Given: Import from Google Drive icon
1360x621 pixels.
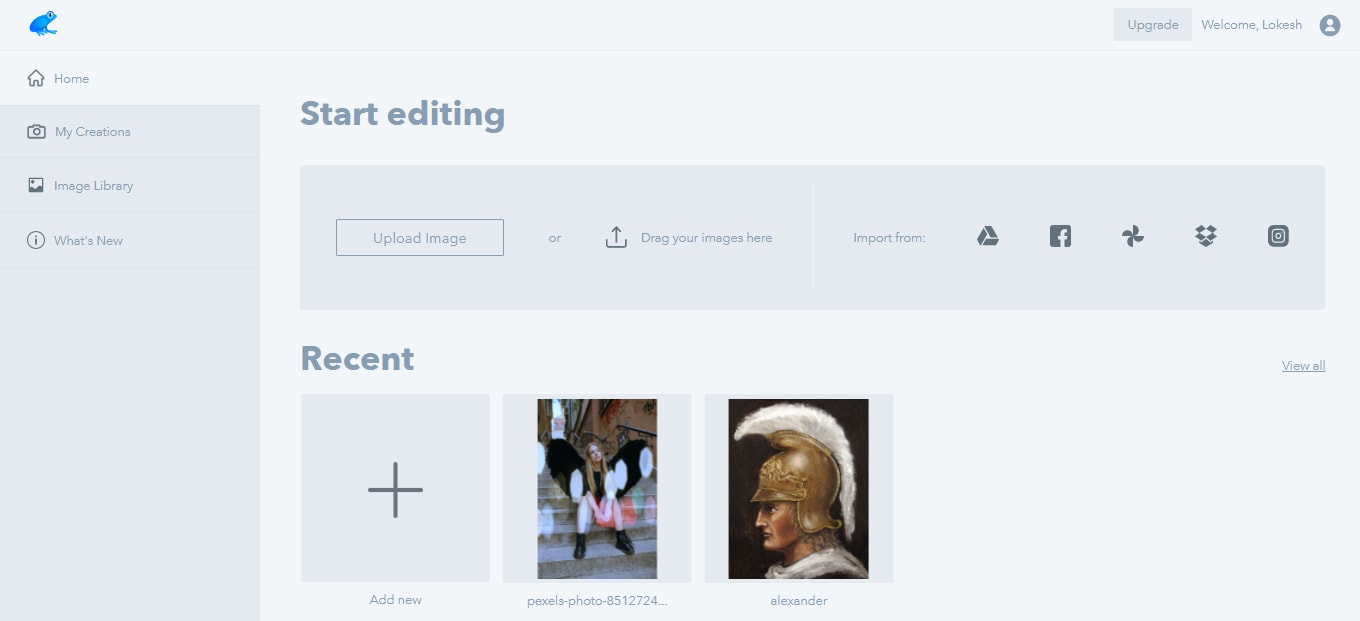Looking at the screenshot, I should [988, 237].
